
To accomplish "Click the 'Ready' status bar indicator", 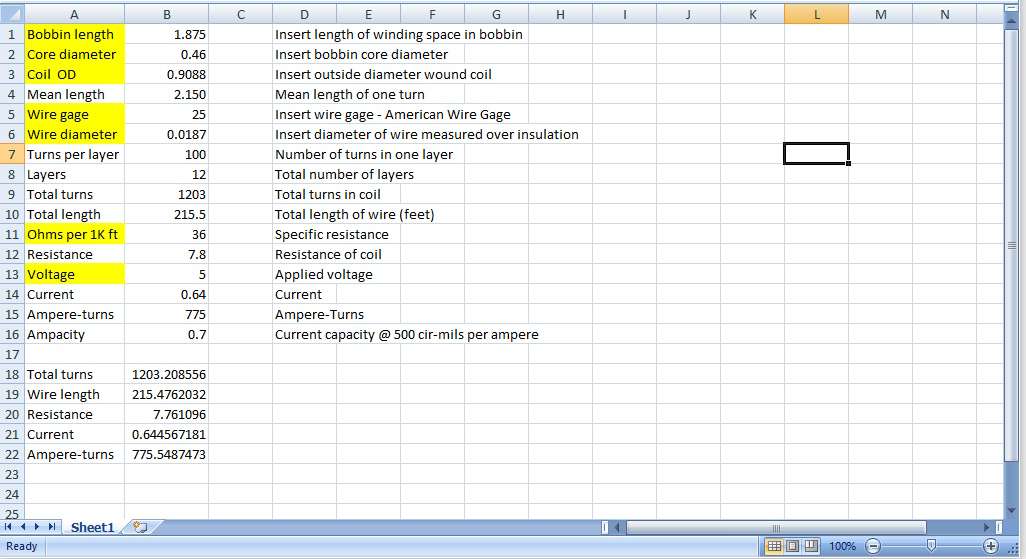I will pos(22,546).
